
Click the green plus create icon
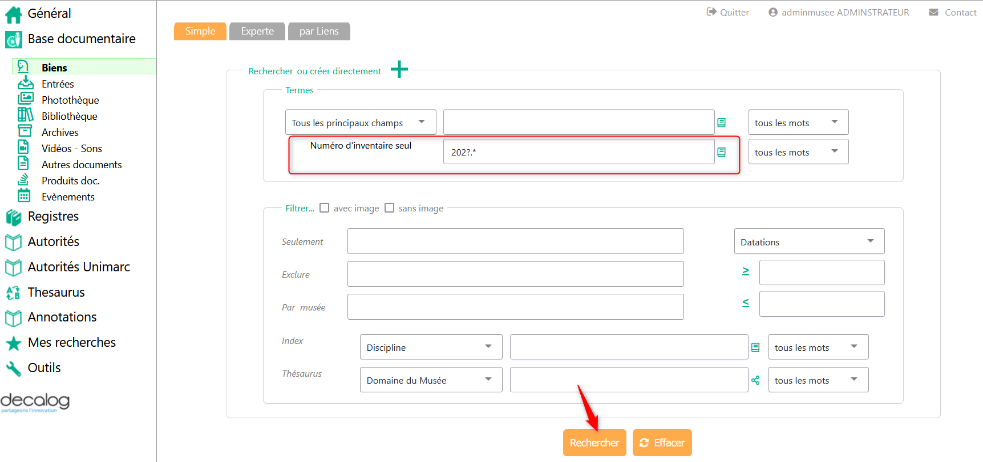399,70
